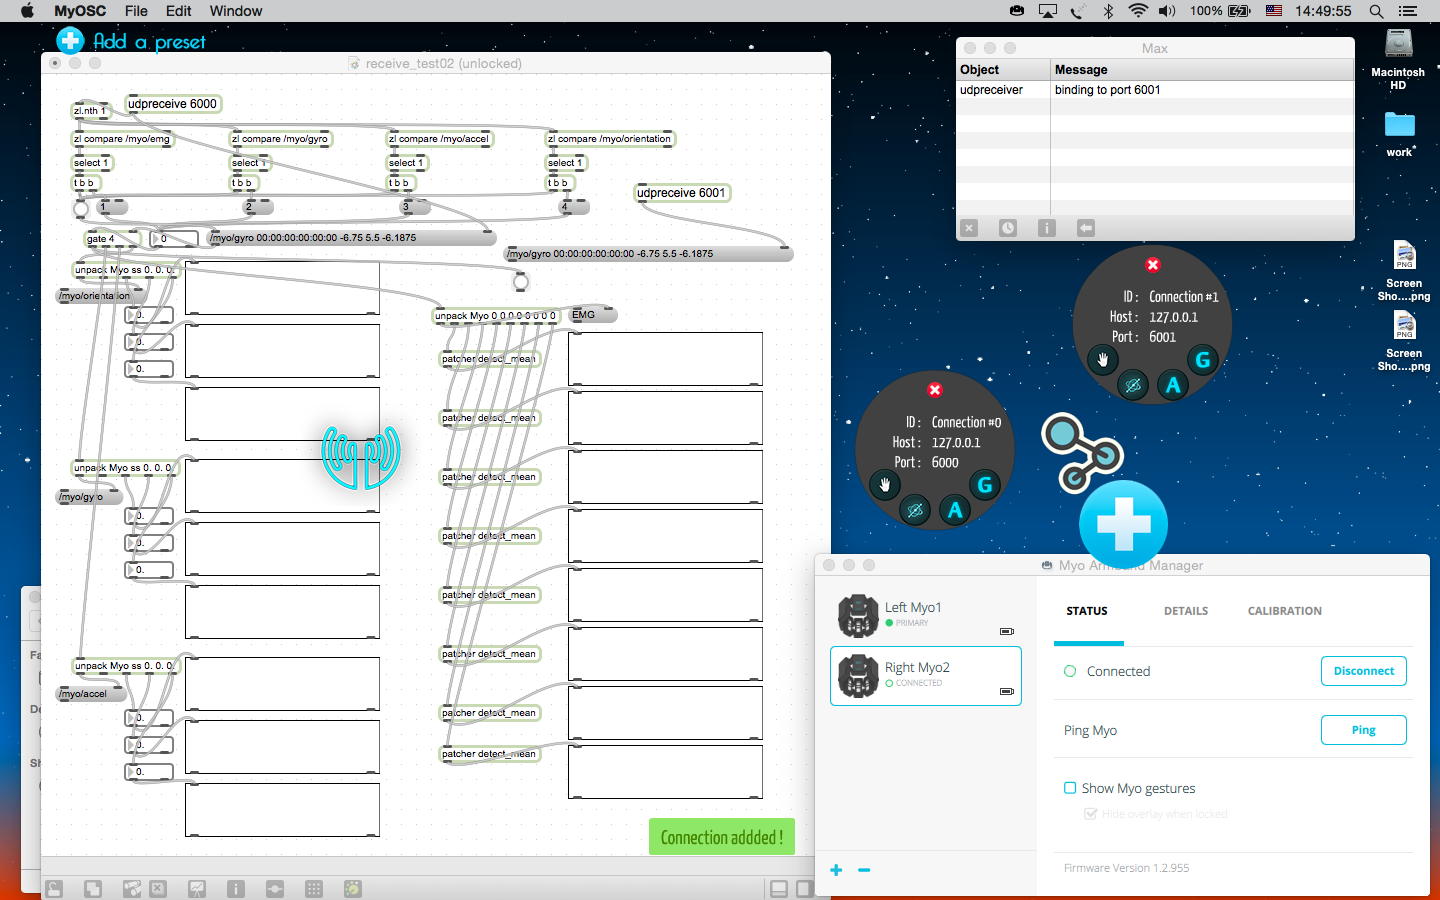Click volume icon in menu bar

tap(1167, 11)
